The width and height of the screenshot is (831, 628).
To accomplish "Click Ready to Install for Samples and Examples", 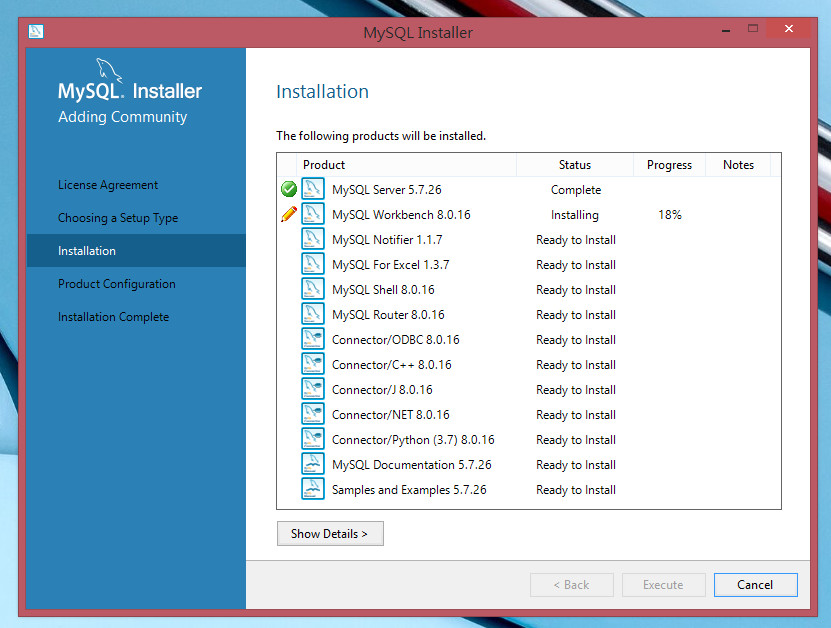I will tap(576, 490).
